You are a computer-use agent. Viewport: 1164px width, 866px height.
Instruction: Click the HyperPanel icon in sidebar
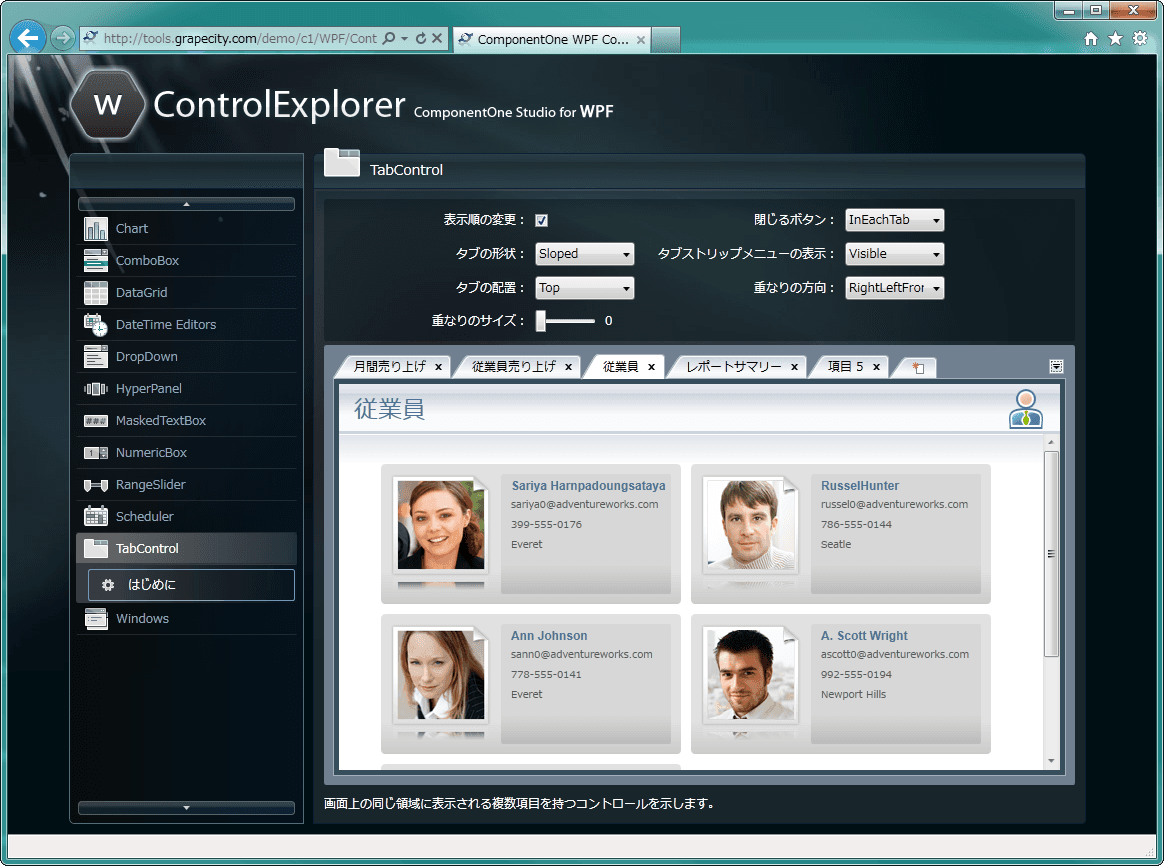point(96,389)
